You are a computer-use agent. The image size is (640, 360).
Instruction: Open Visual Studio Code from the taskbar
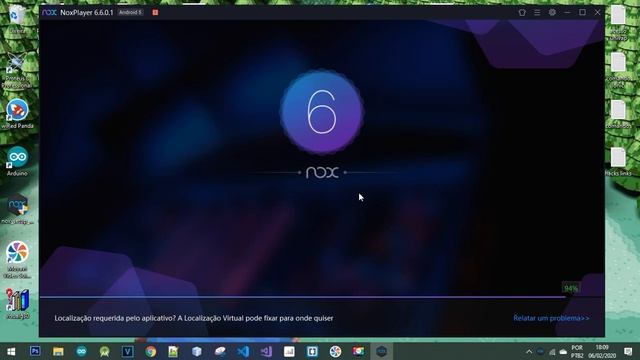[243, 351]
